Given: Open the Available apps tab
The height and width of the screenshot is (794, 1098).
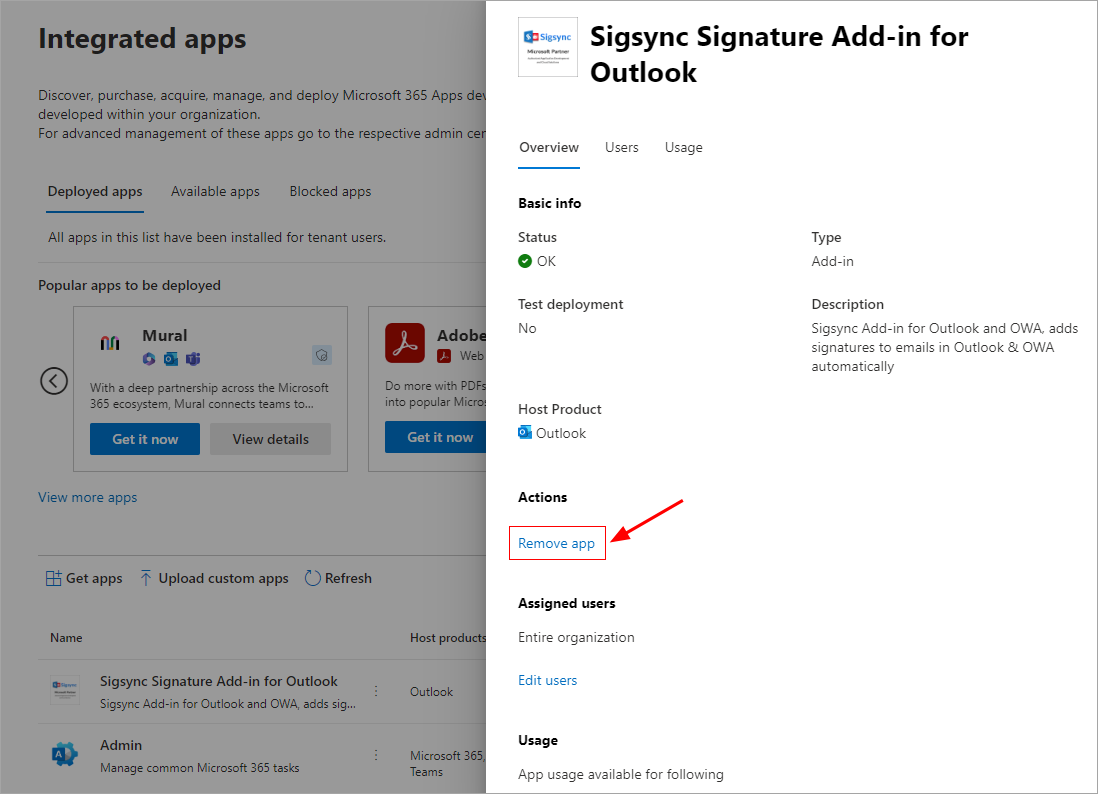Looking at the screenshot, I should (x=215, y=191).
